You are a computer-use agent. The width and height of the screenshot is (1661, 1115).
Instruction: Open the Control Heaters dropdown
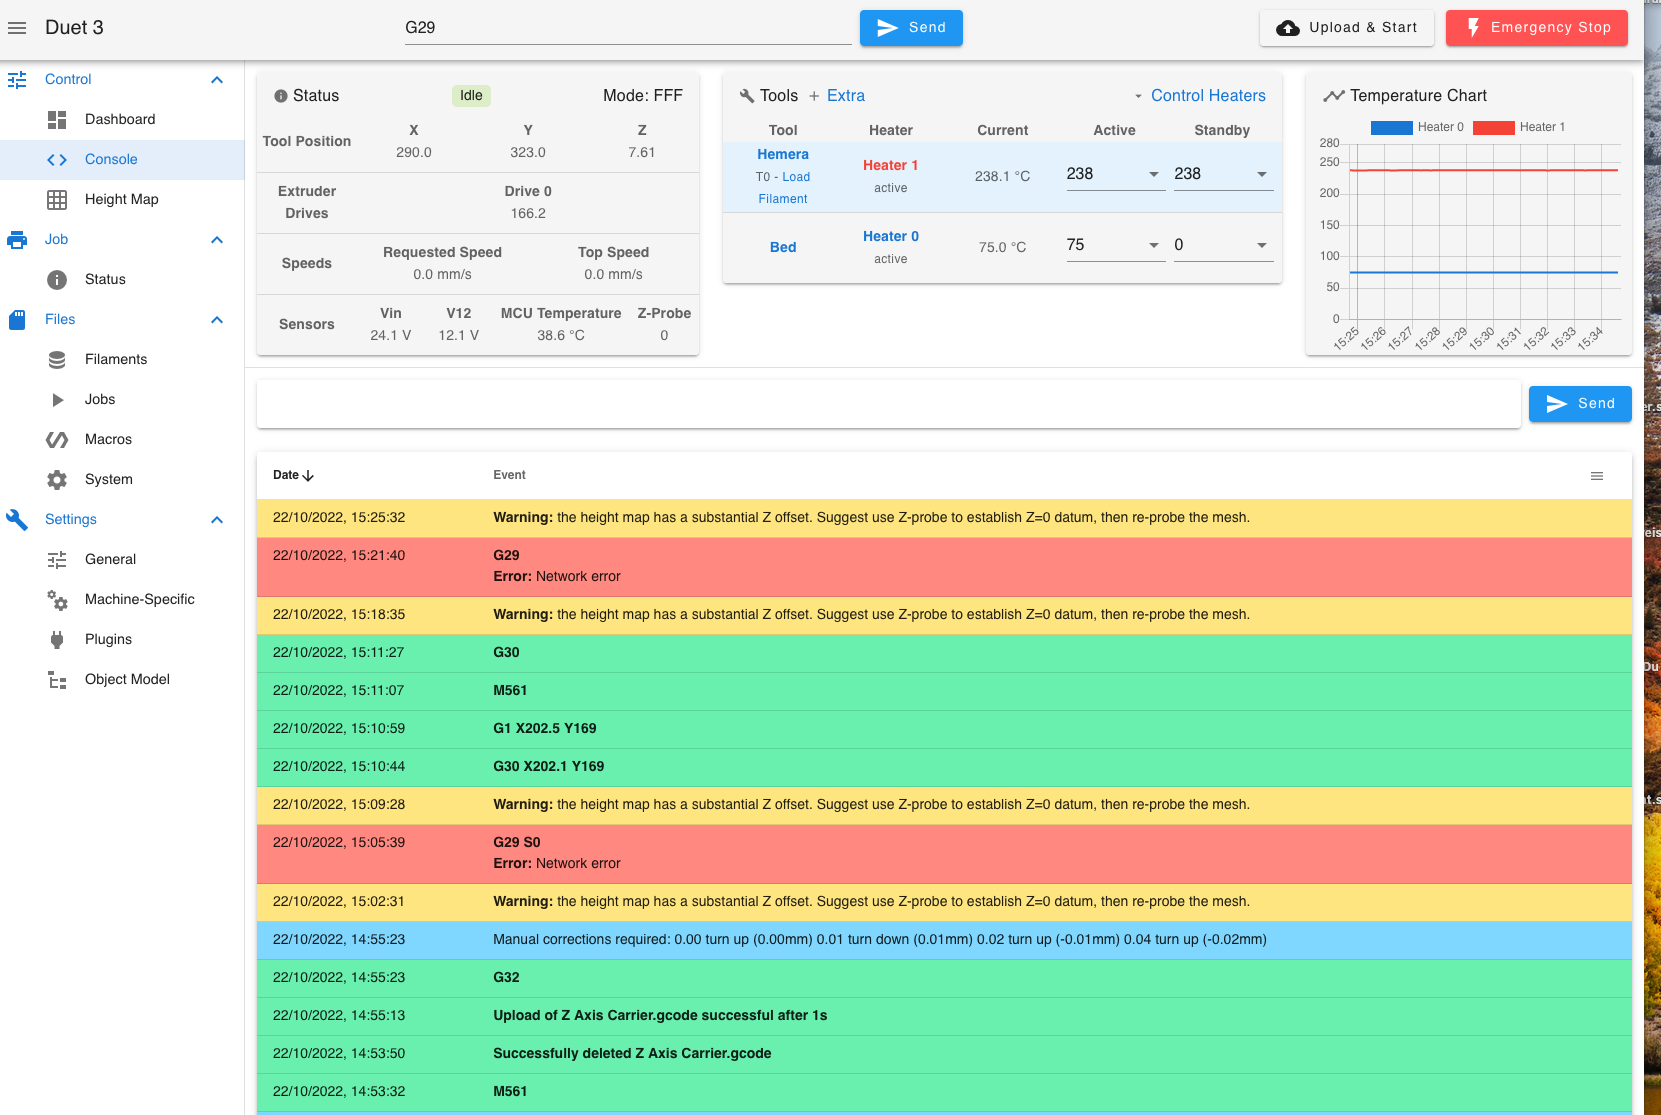click(x=1199, y=96)
